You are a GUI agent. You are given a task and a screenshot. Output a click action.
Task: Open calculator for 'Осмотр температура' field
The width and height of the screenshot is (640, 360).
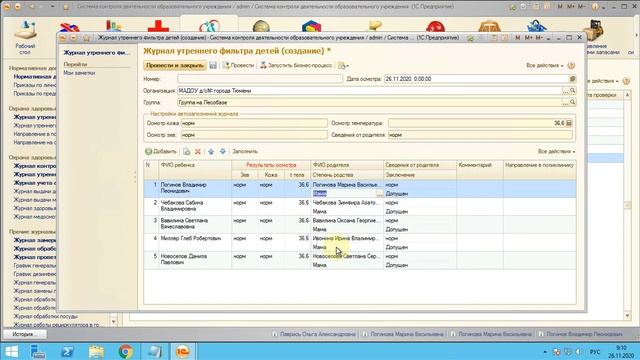pos(569,123)
